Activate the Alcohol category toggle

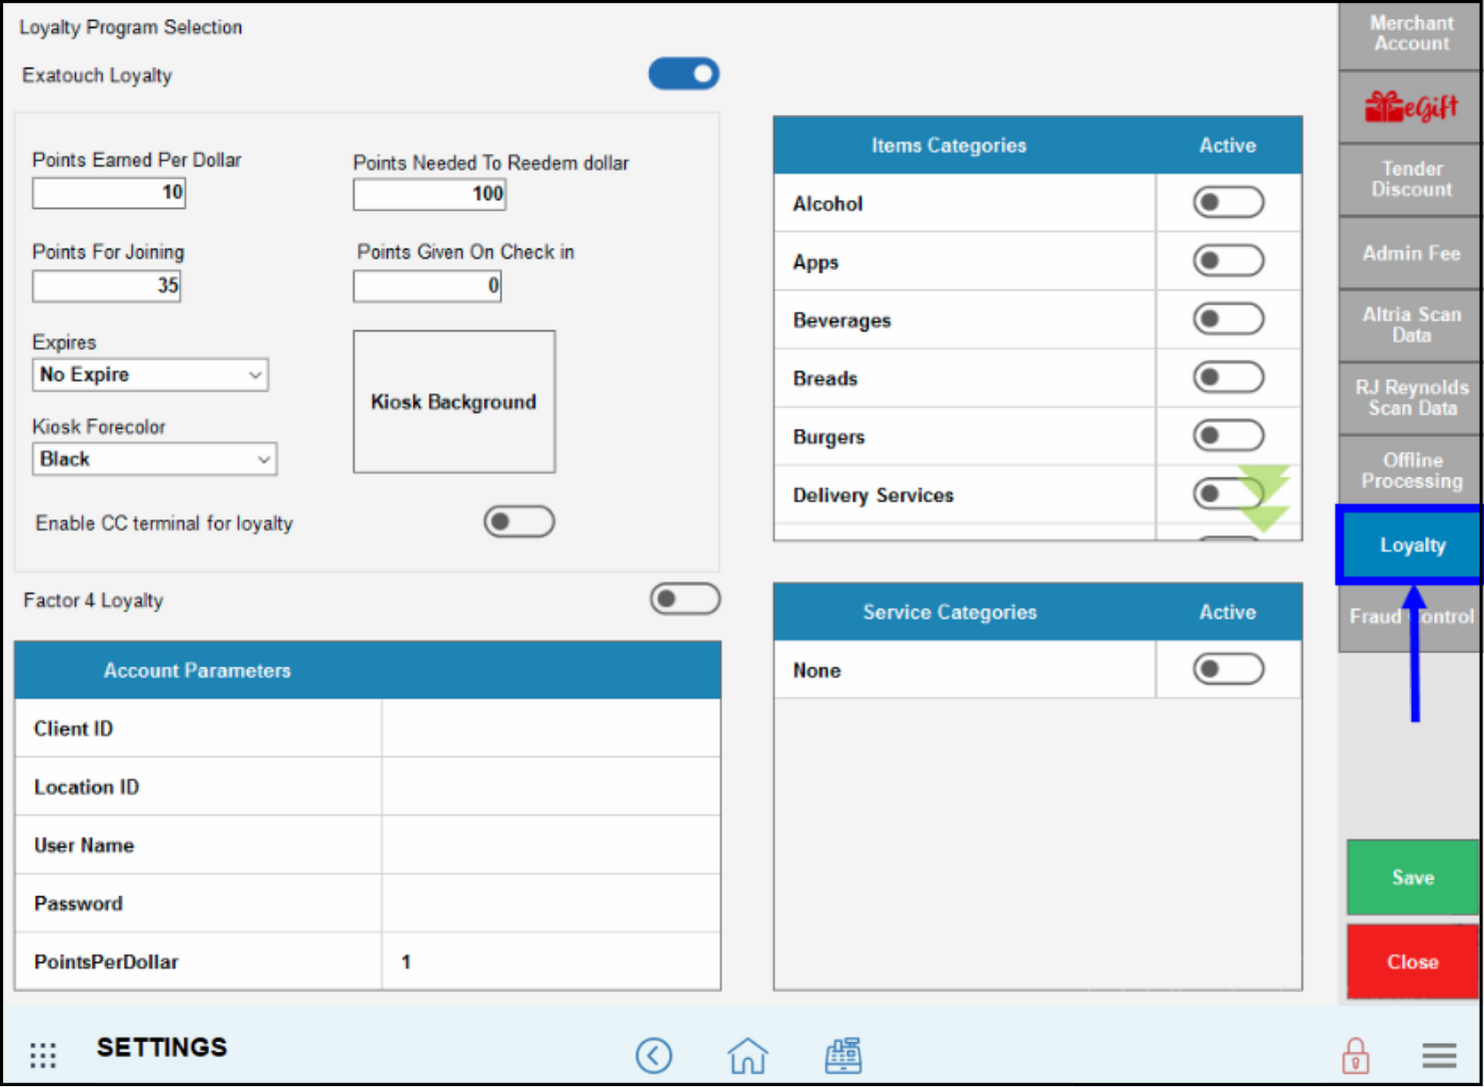(1228, 202)
